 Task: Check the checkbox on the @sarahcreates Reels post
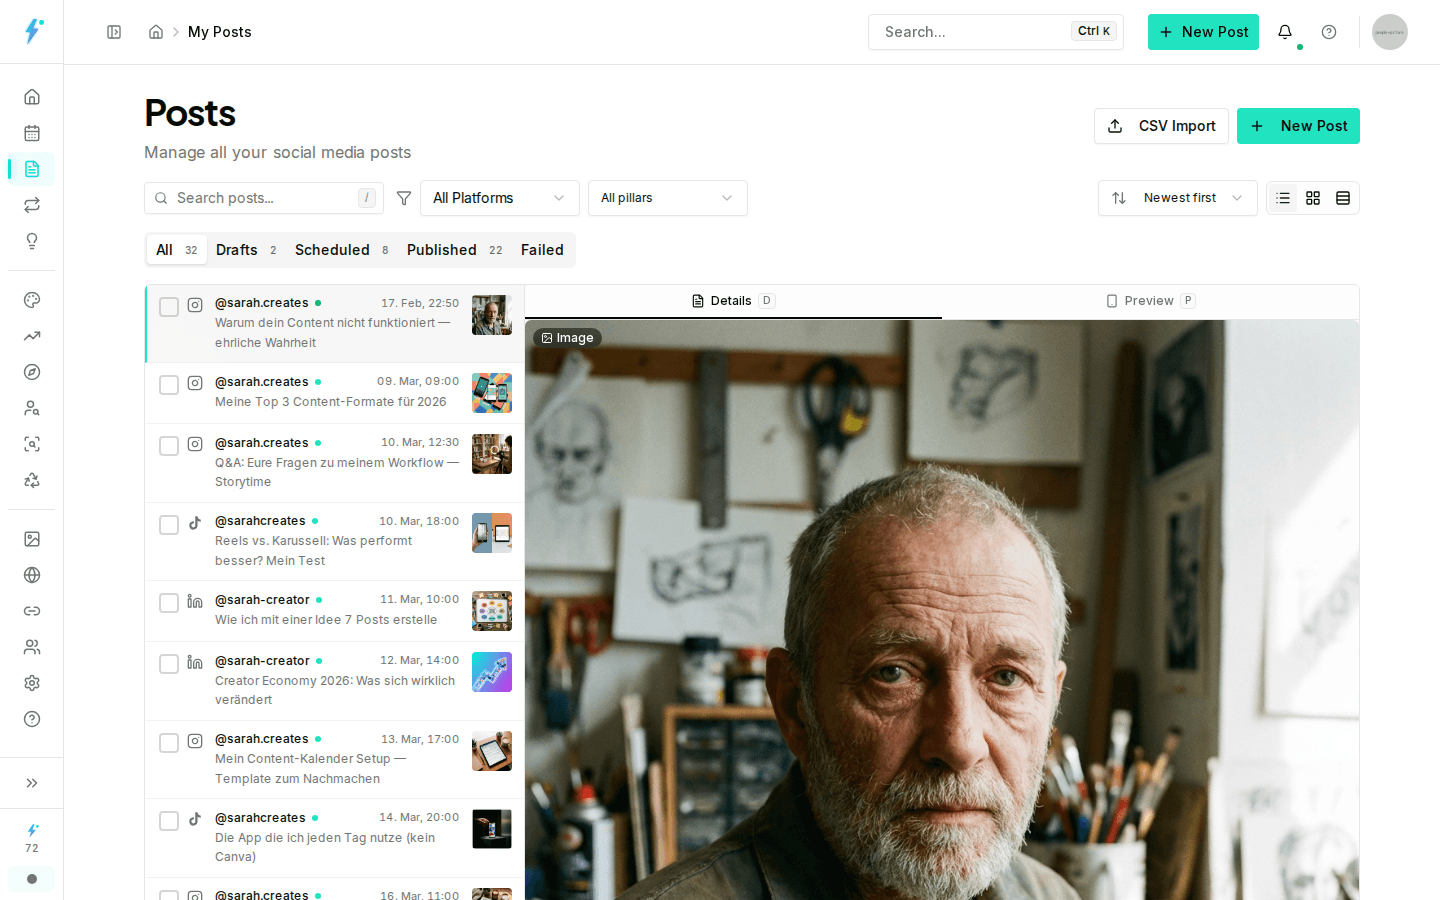(168, 524)
